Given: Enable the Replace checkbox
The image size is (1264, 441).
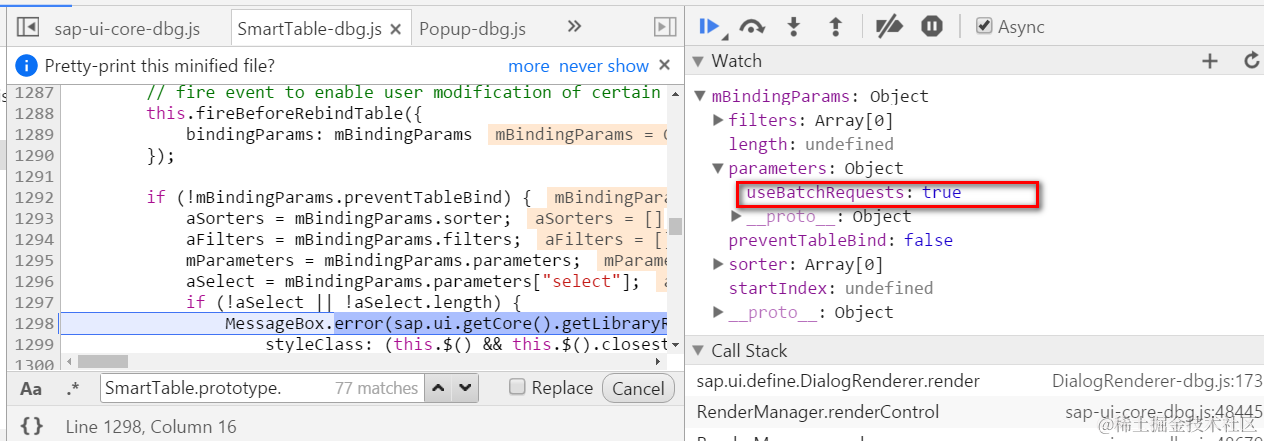Looking at the screenshot, I should pyautogui.click(x=517, y=388).
